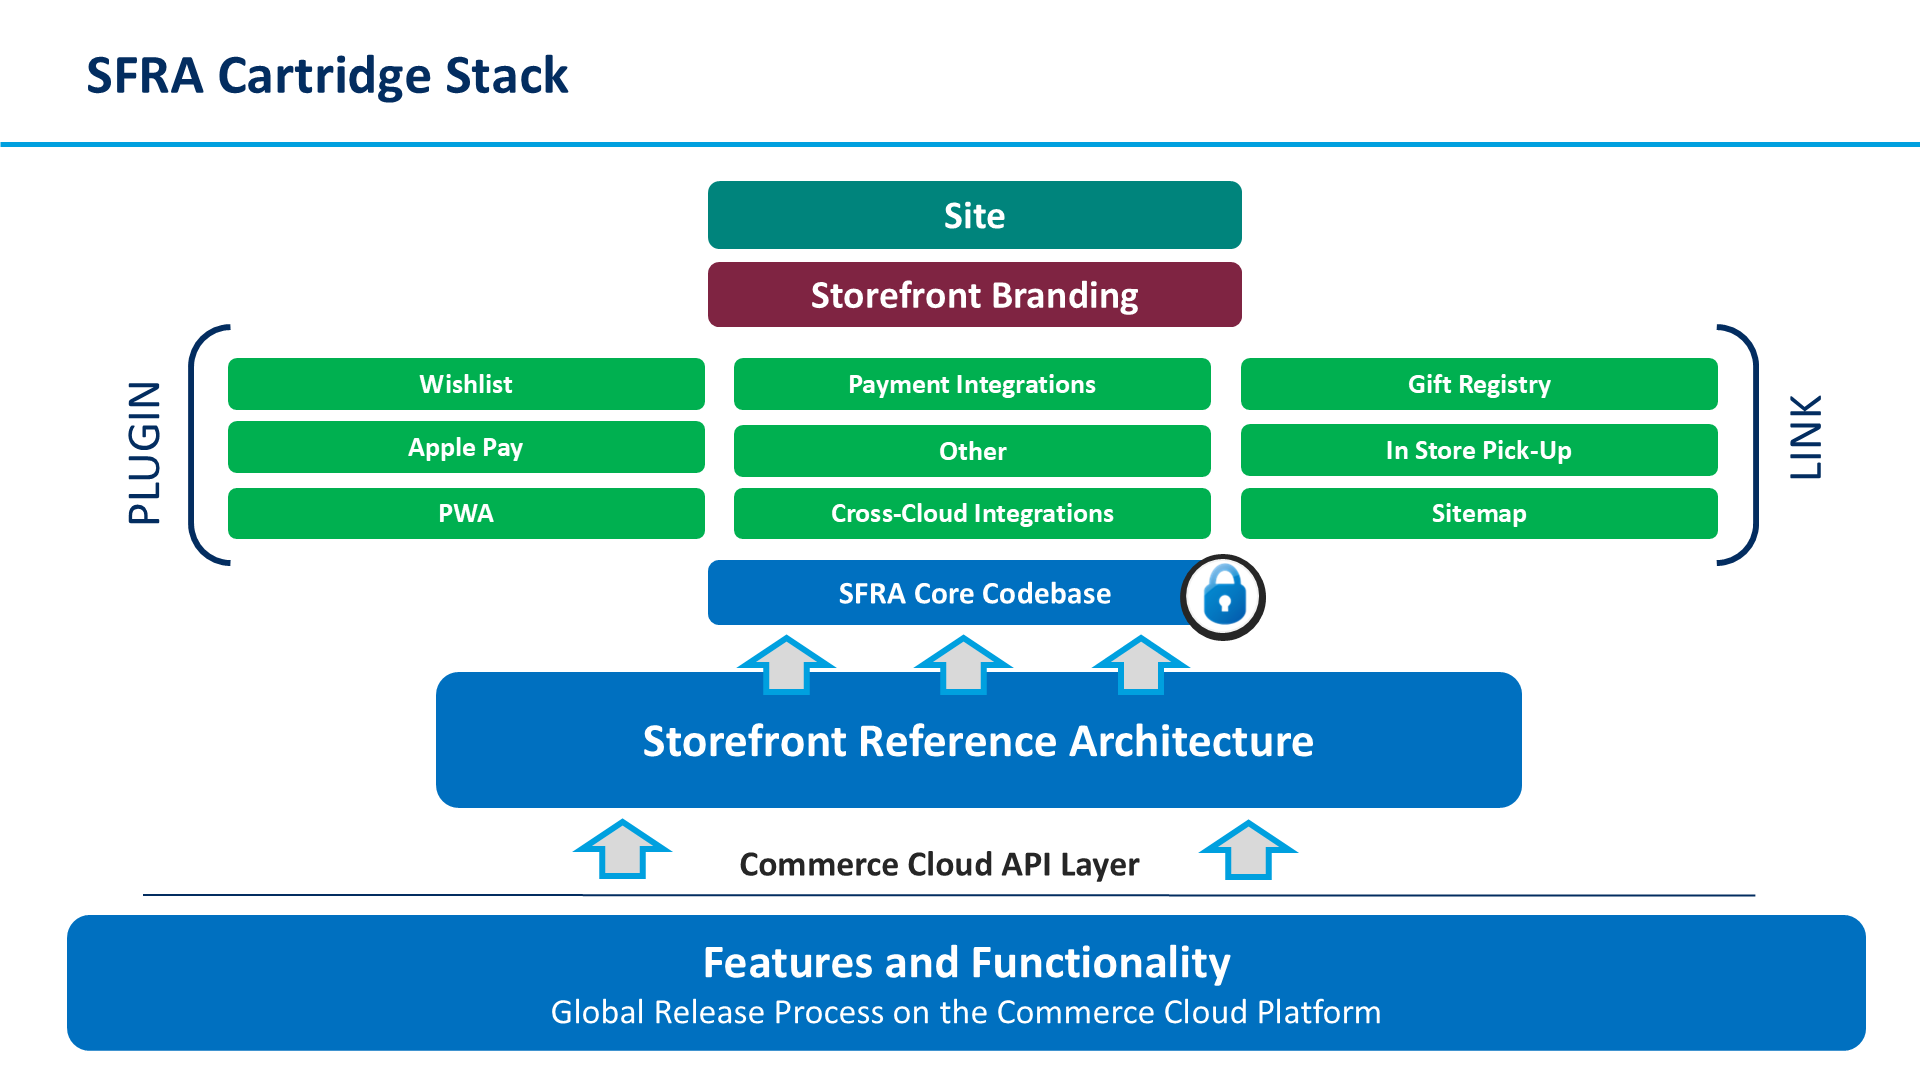The width and height of the screenshot is (1920, 1080).
Task: Click the In Store Pick-Up box
Action: tap(1479, 450)
